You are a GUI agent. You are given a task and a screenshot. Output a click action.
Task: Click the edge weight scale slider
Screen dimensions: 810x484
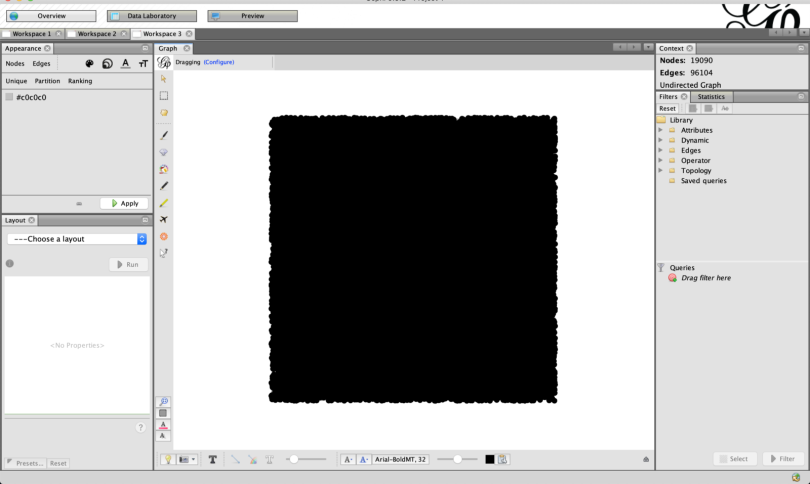(306, 459)
